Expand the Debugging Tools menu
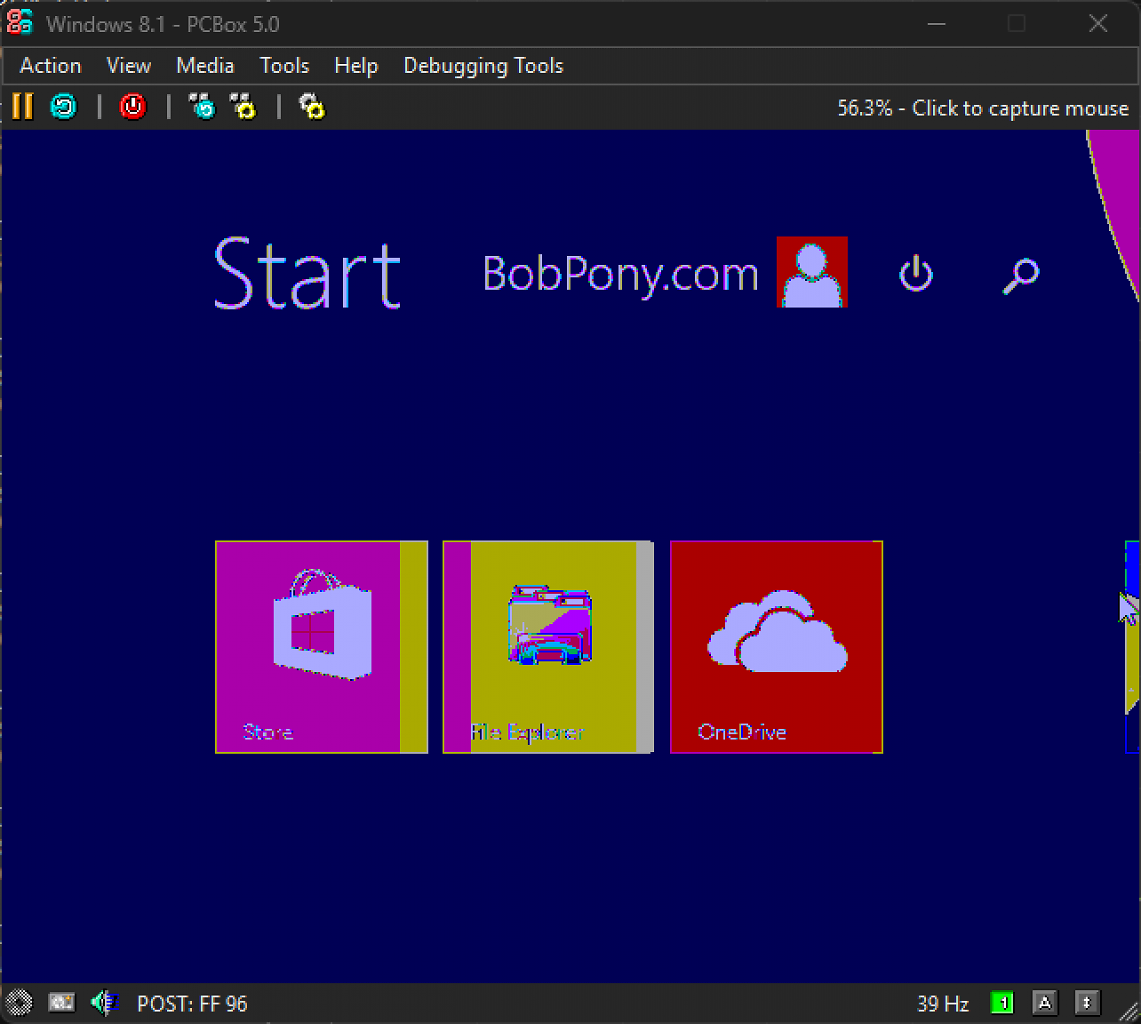This screenshot has height=1024, width=1141. (x=483, y=66)
